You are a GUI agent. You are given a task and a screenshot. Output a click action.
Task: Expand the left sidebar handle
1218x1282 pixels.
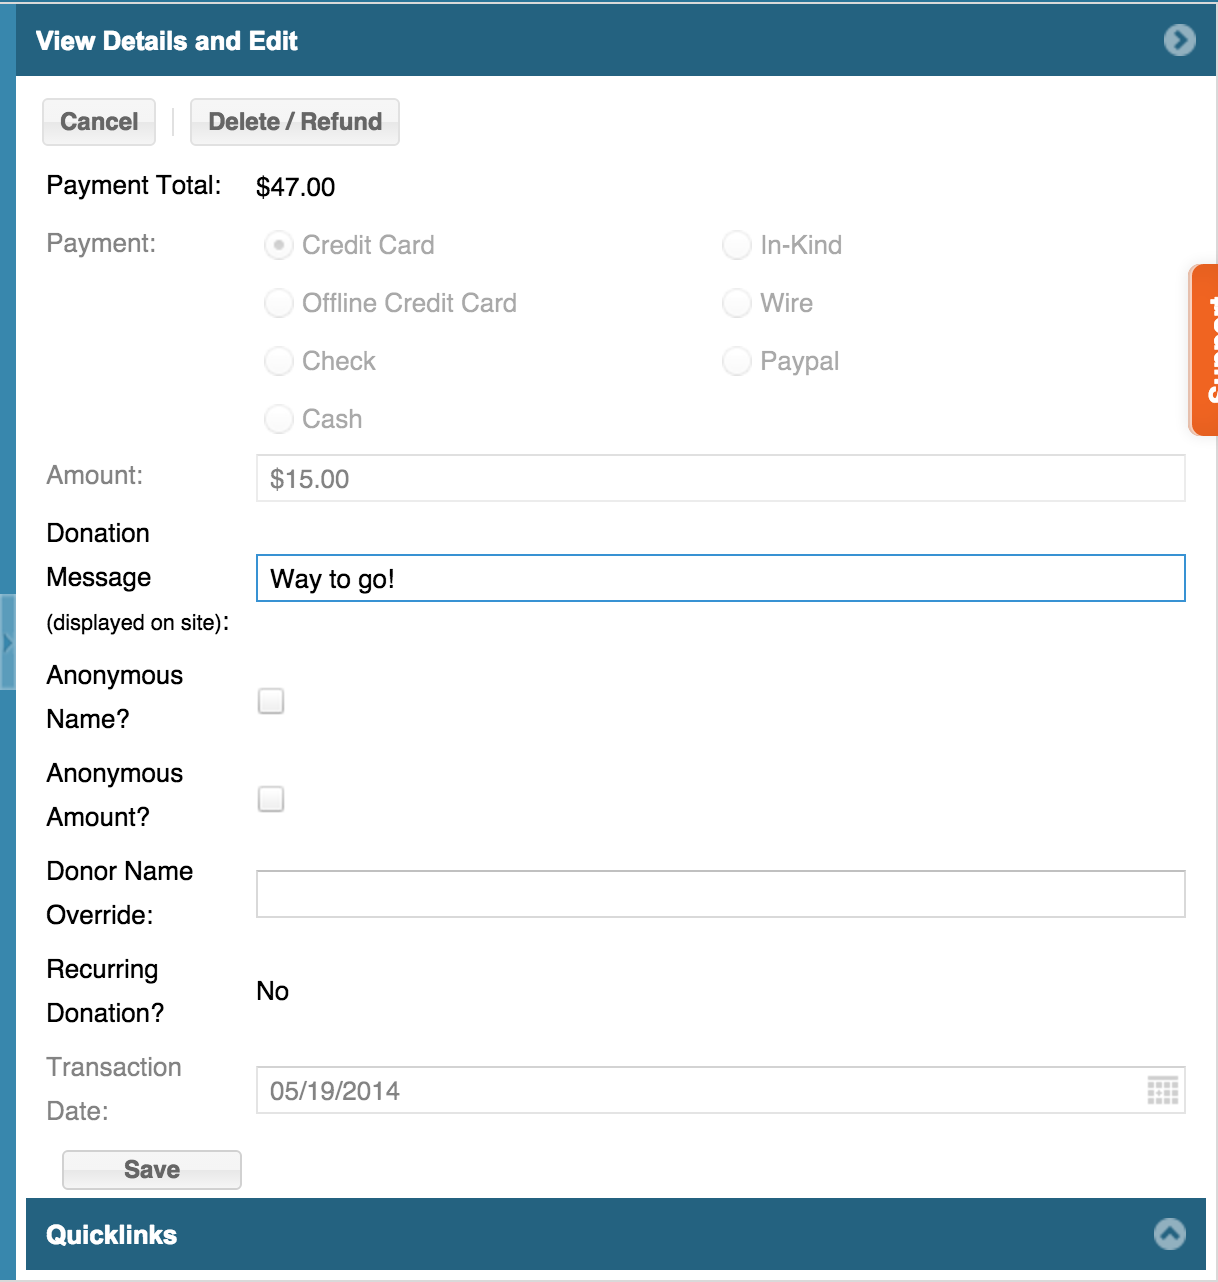point(8,642)
